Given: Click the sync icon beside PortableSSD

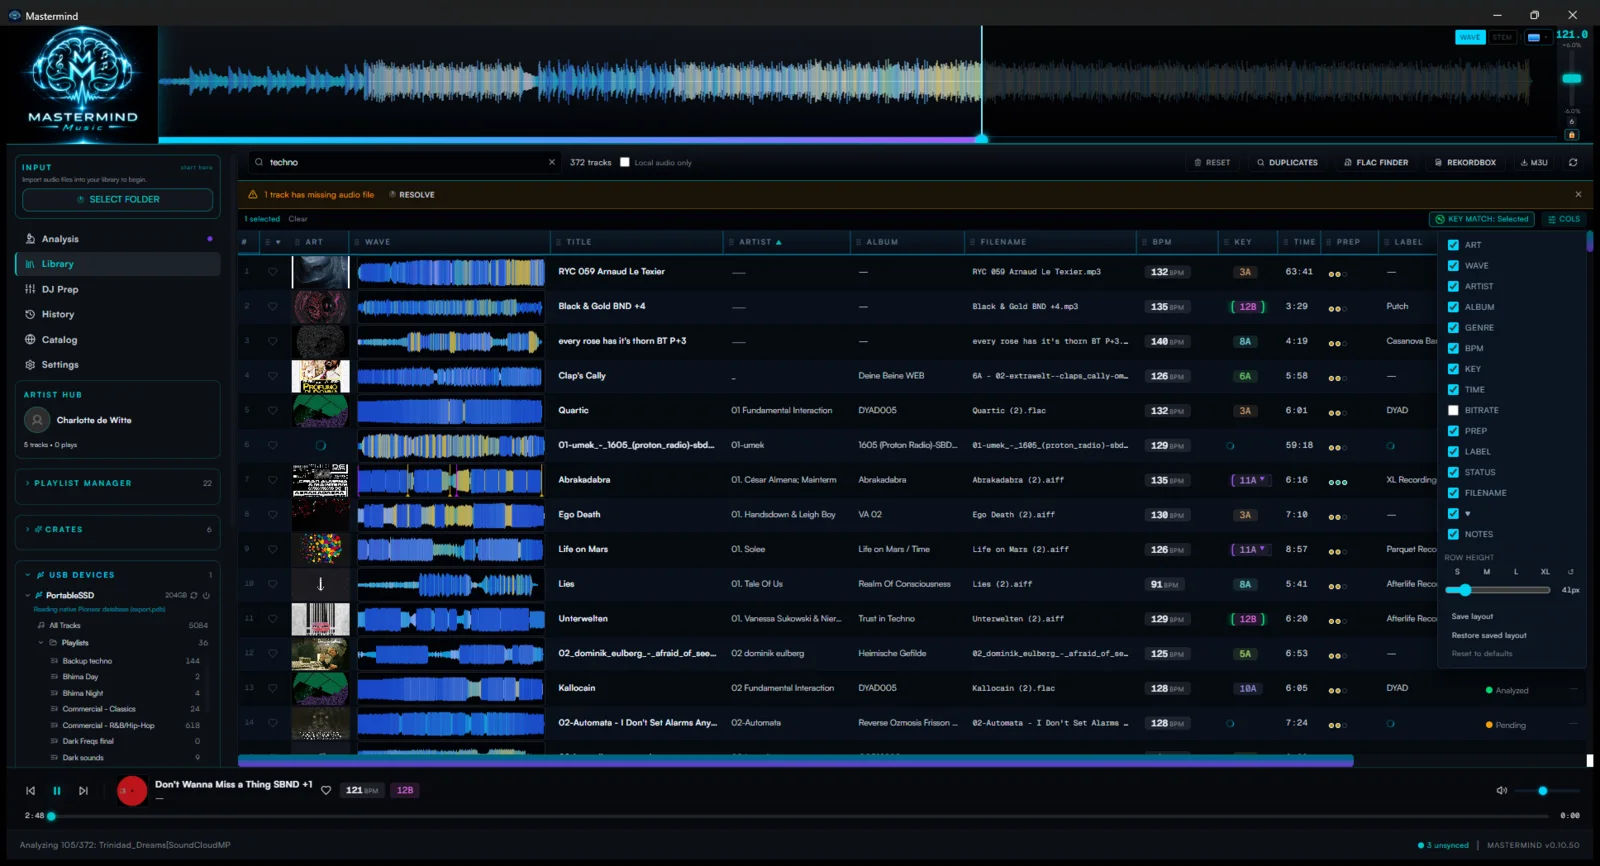Looking at the screenshot, I should click(194, 595).
